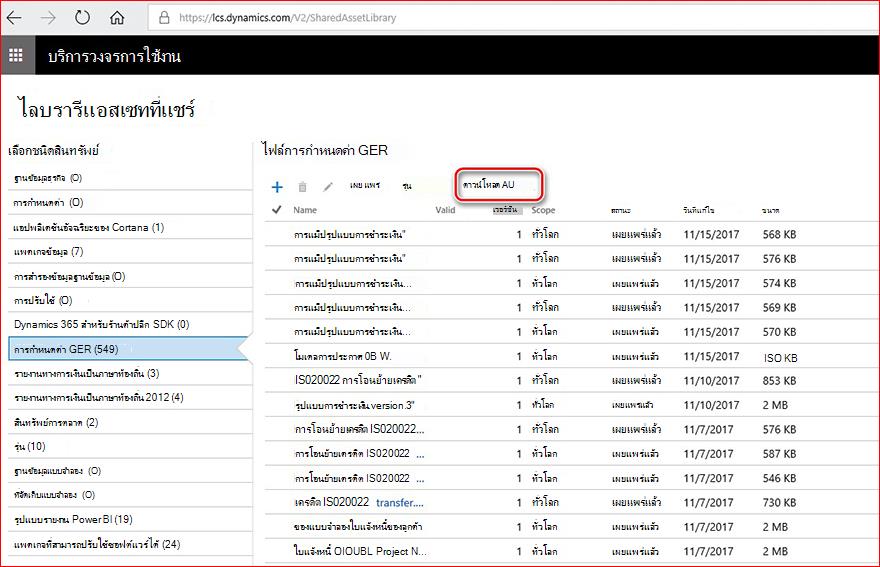Click the highlighted AU button in toolbar
Screen dimensions: 880x567
point(499,185)
